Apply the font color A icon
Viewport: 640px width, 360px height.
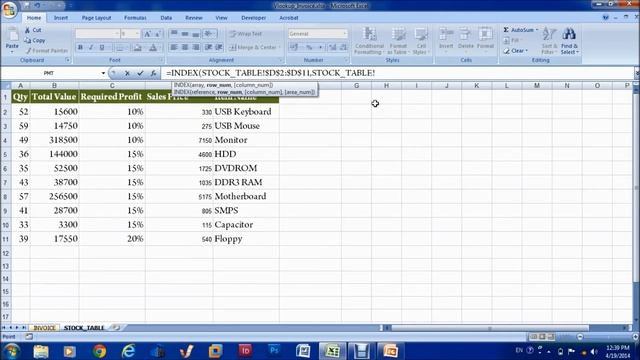coord(153,48)
